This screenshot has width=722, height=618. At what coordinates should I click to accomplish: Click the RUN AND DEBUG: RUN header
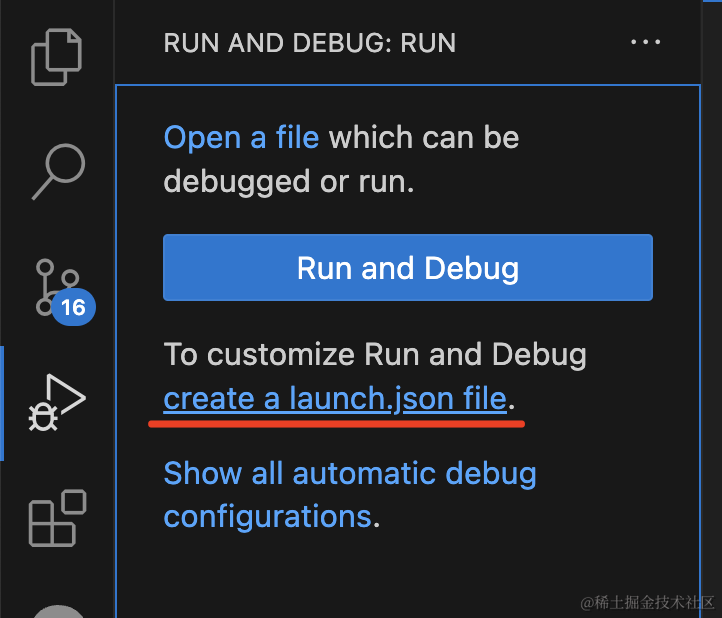point(309,43)
